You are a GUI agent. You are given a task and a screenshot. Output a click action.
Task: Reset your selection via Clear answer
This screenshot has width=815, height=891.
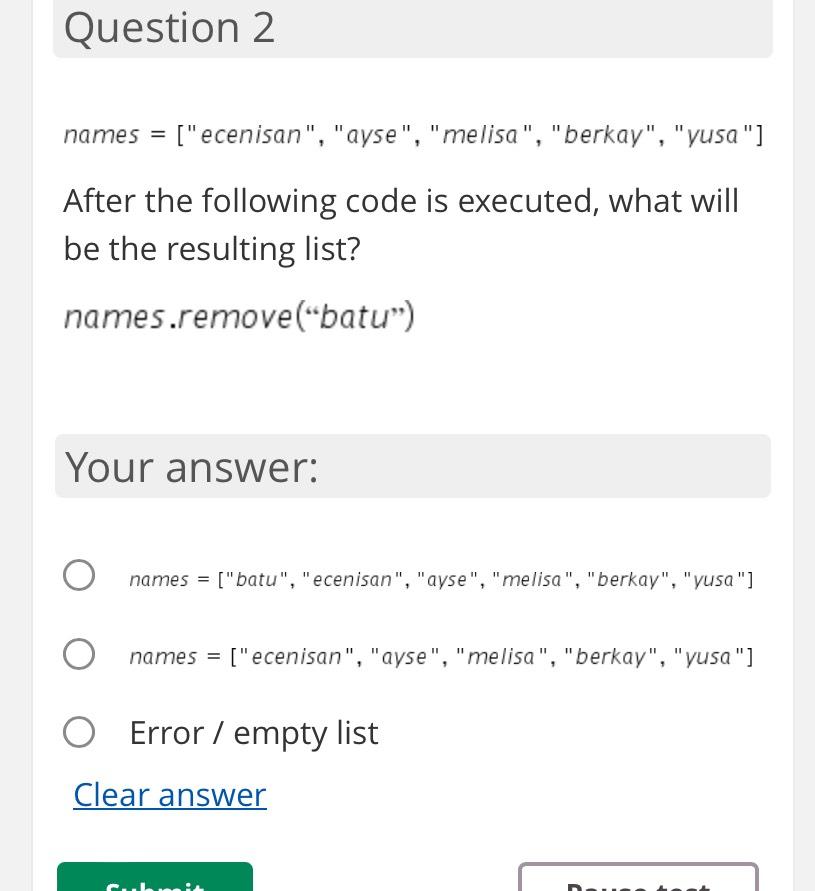point(169,794)
